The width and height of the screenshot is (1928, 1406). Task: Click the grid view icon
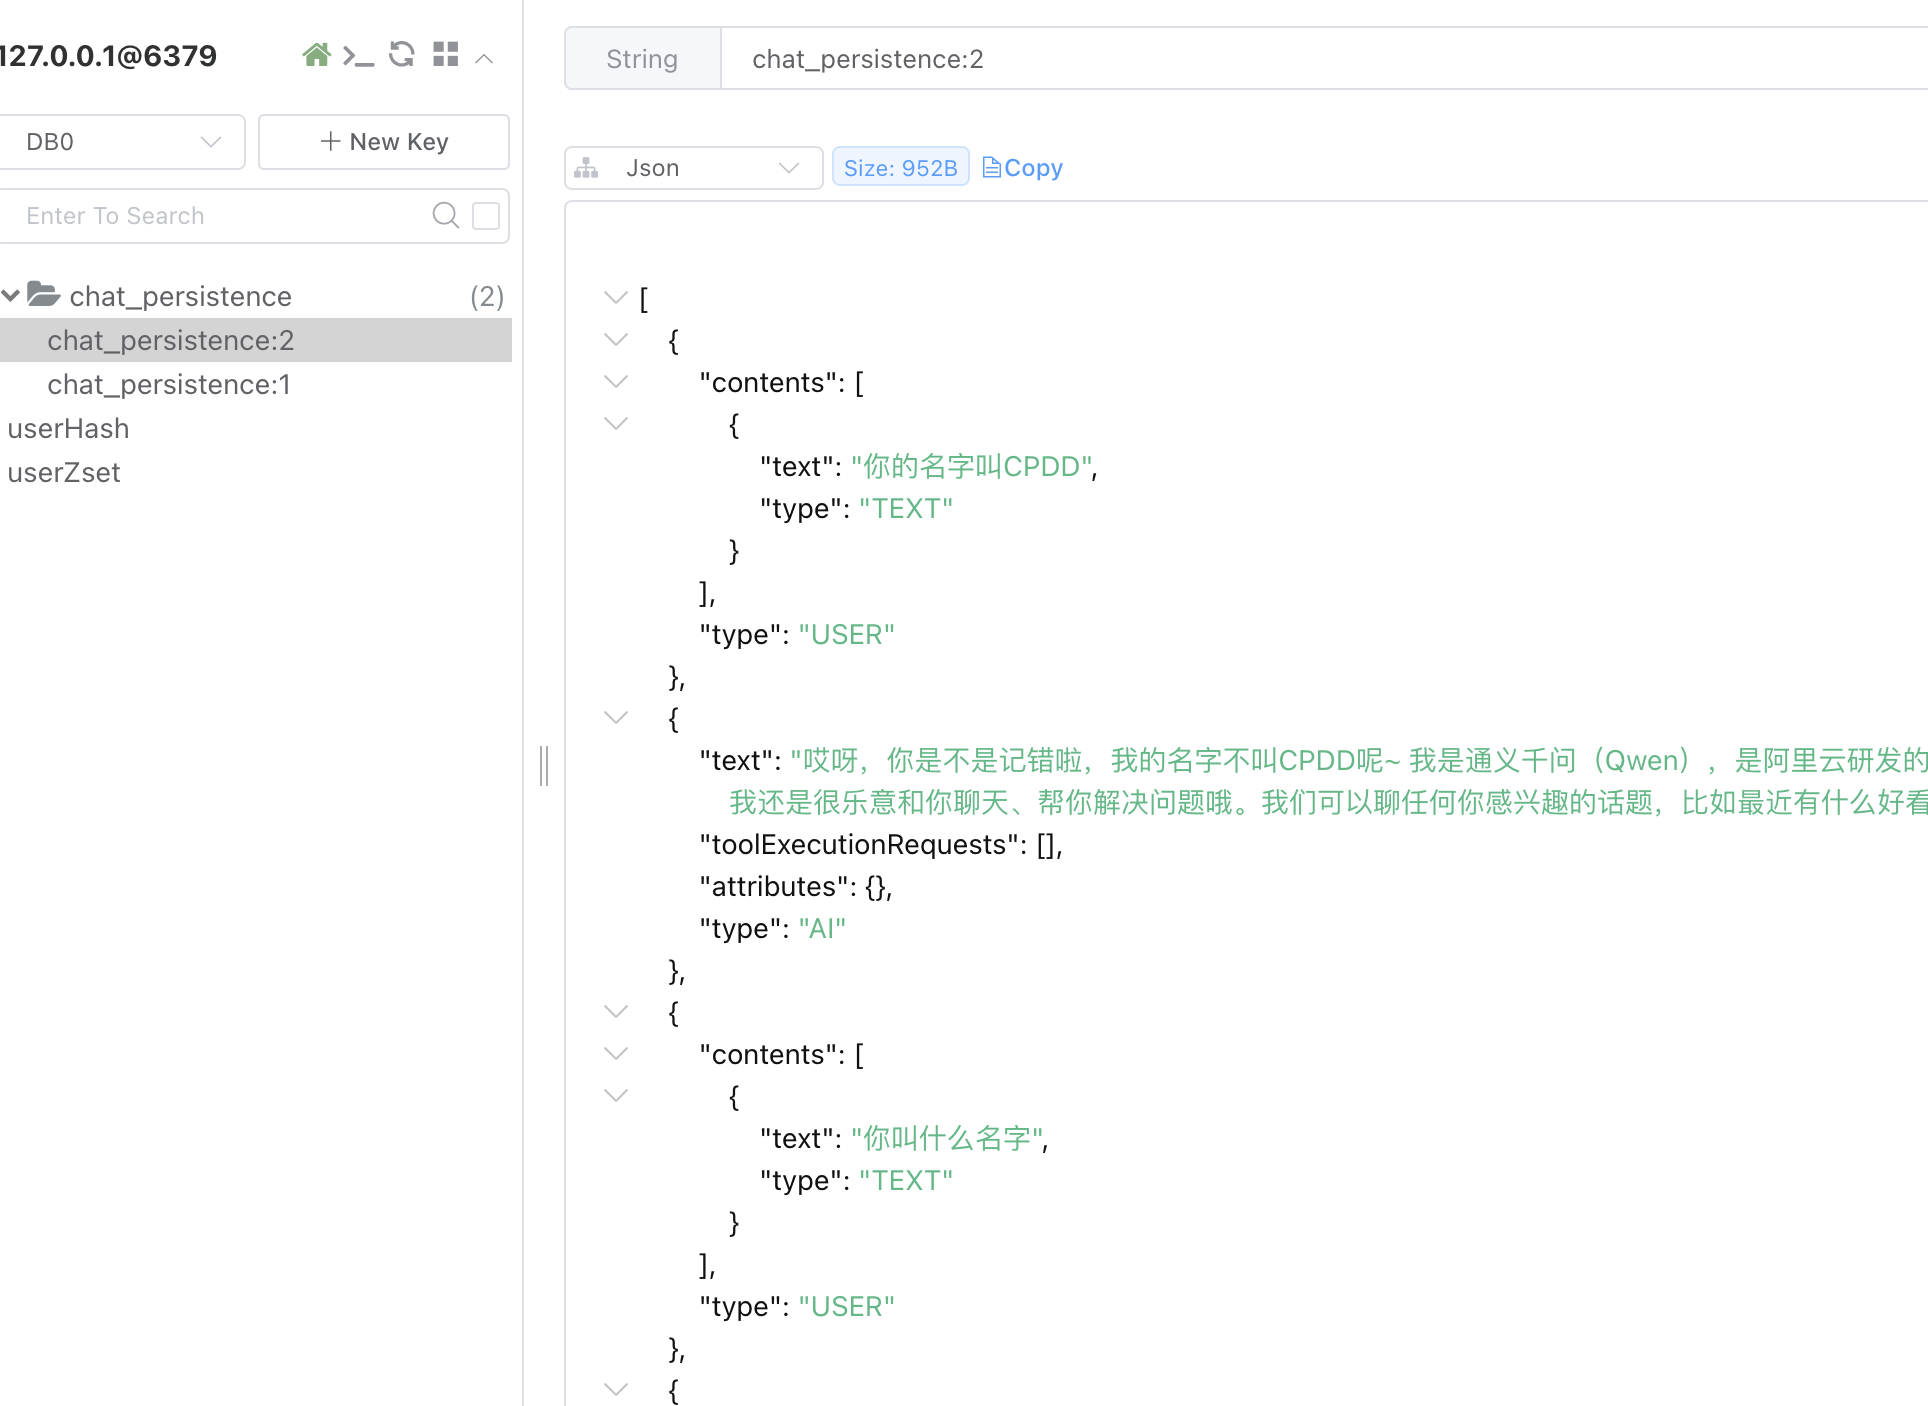pos(446,55)
